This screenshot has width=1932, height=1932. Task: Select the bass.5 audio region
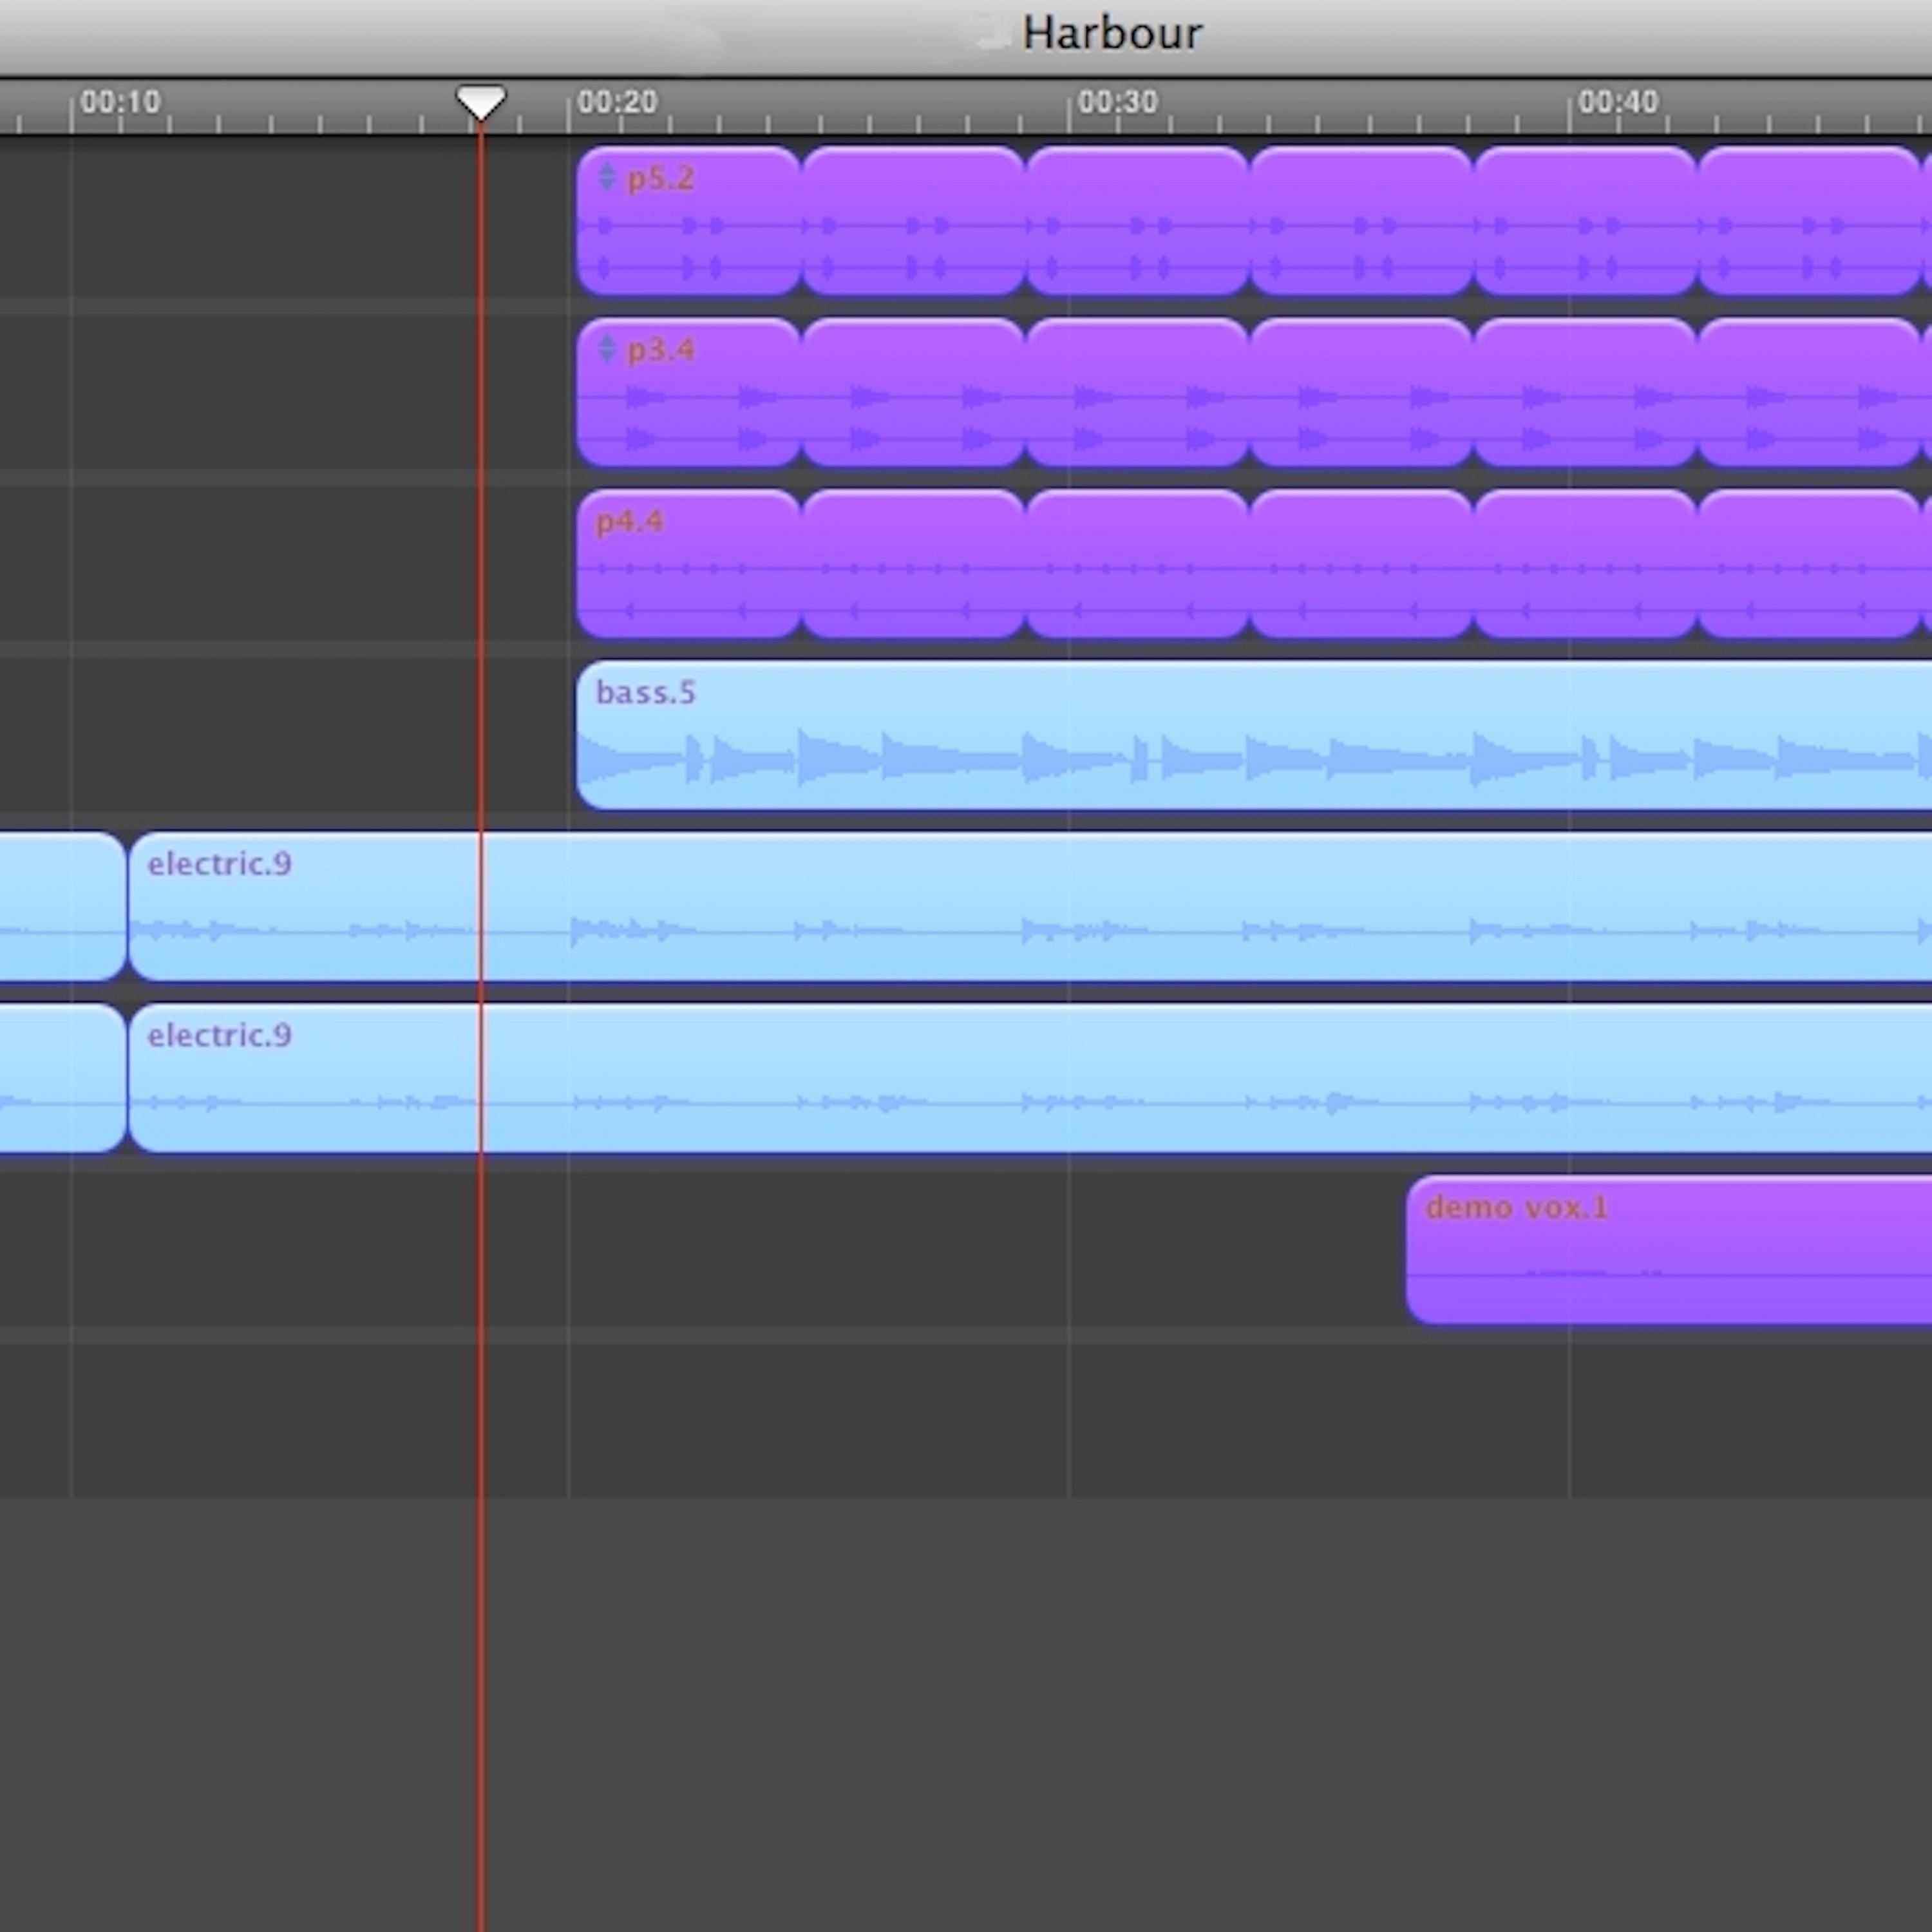1254,735
